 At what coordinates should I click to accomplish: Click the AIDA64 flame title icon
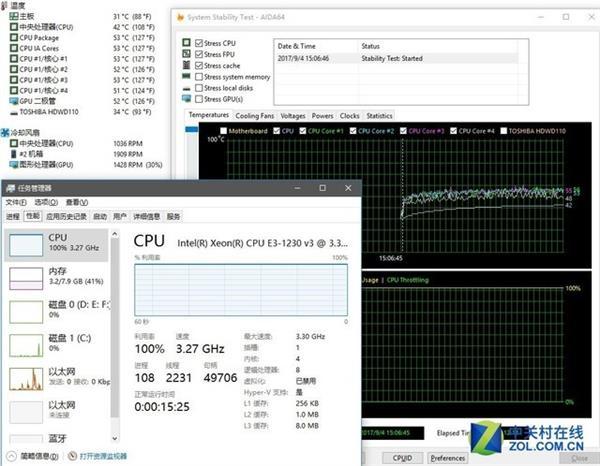[x=180, y=17]
